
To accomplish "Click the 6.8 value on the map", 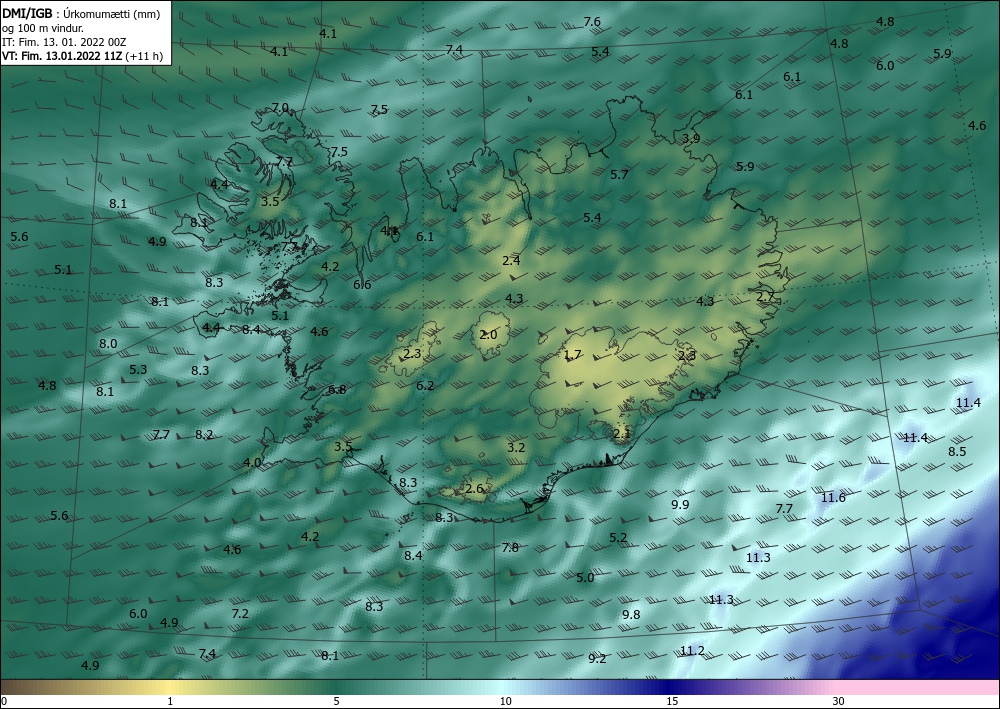I will [x=337, y=389].
